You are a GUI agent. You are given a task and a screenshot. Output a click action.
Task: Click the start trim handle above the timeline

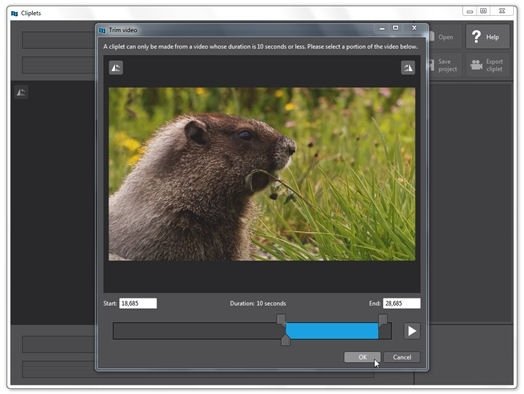(x=281, y=318)
